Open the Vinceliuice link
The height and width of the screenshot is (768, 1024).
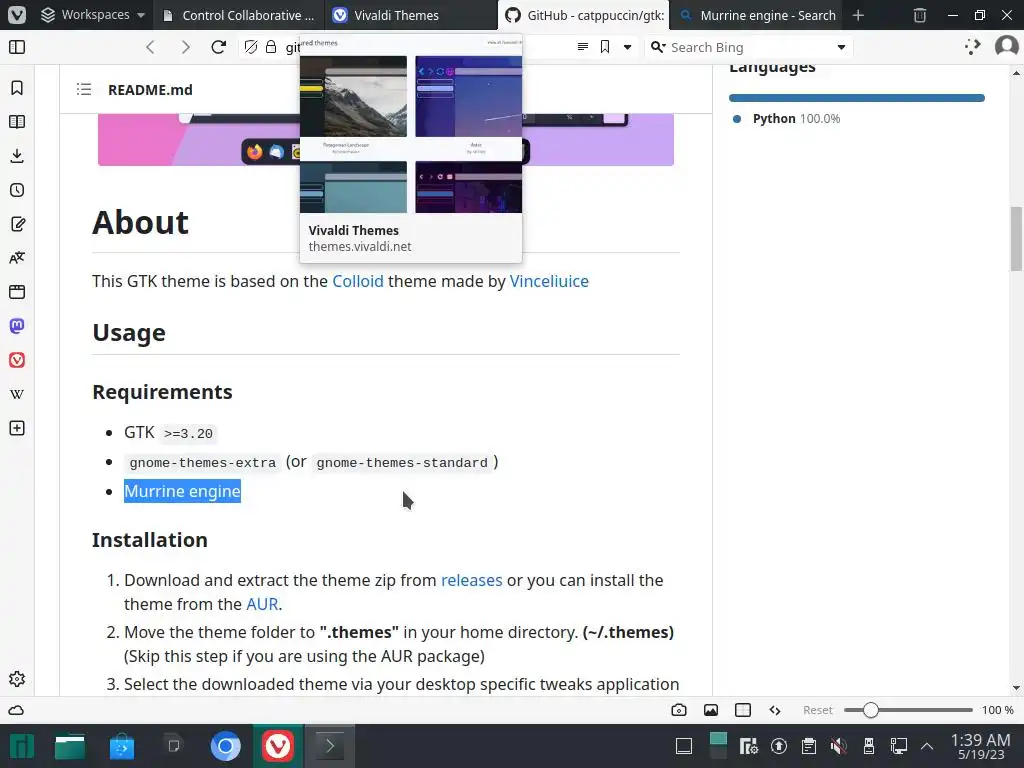[x=549, y=281]
